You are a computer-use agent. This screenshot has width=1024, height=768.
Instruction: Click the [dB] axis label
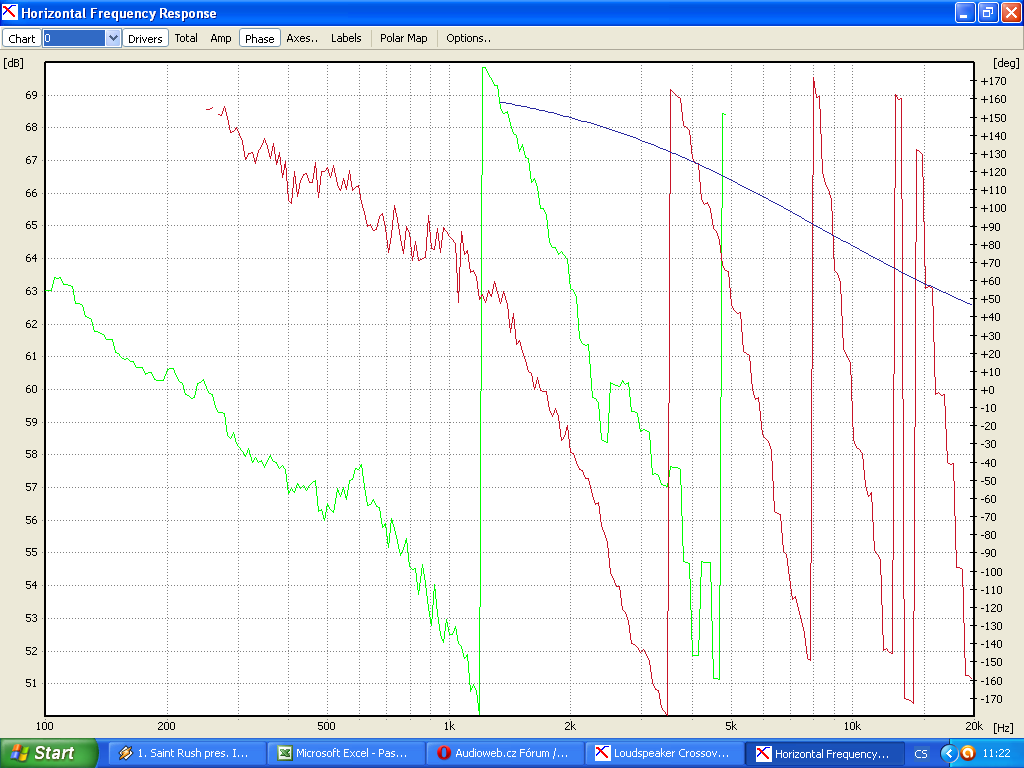[13, 63]
